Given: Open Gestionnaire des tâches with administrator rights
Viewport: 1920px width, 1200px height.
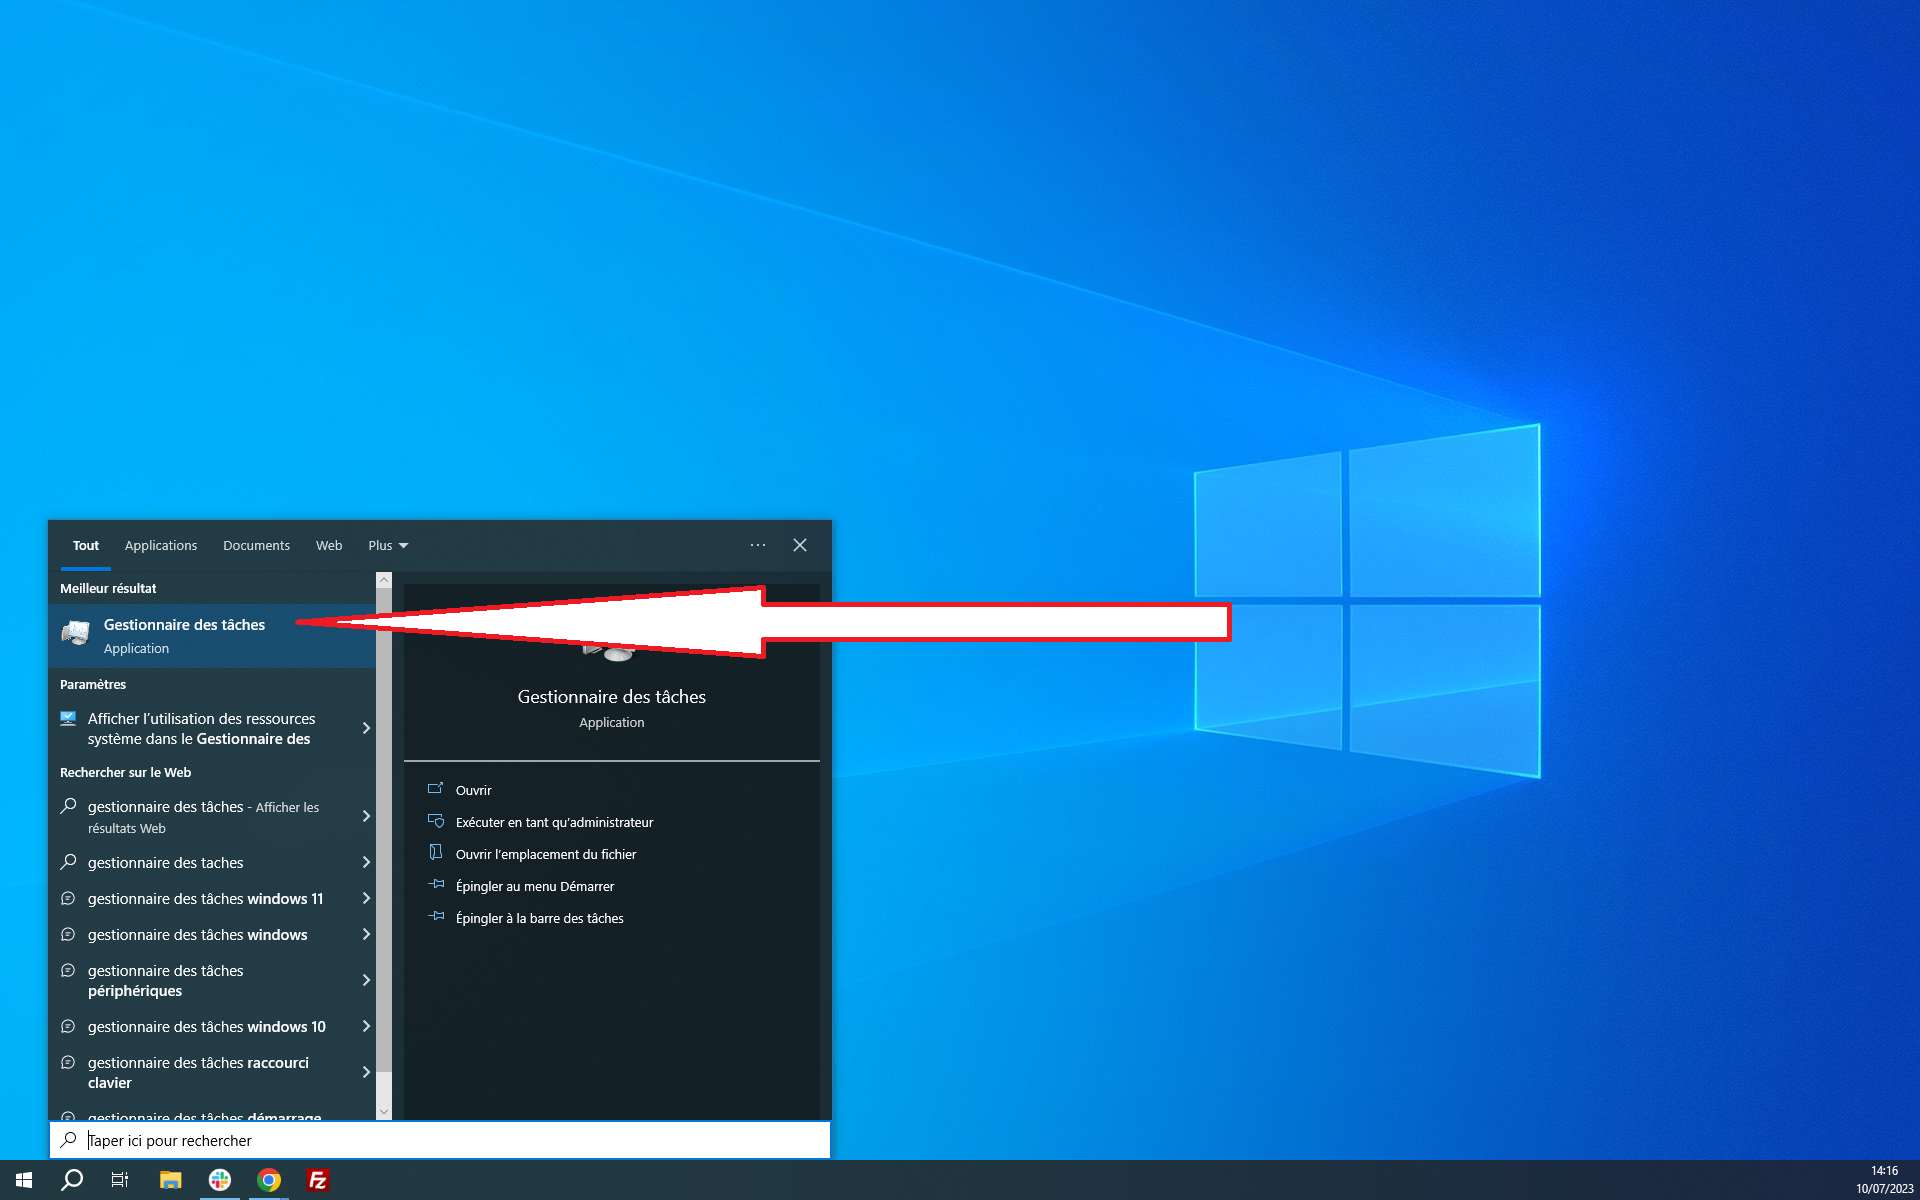Looking at the screenshot, I should coord(553,821).
